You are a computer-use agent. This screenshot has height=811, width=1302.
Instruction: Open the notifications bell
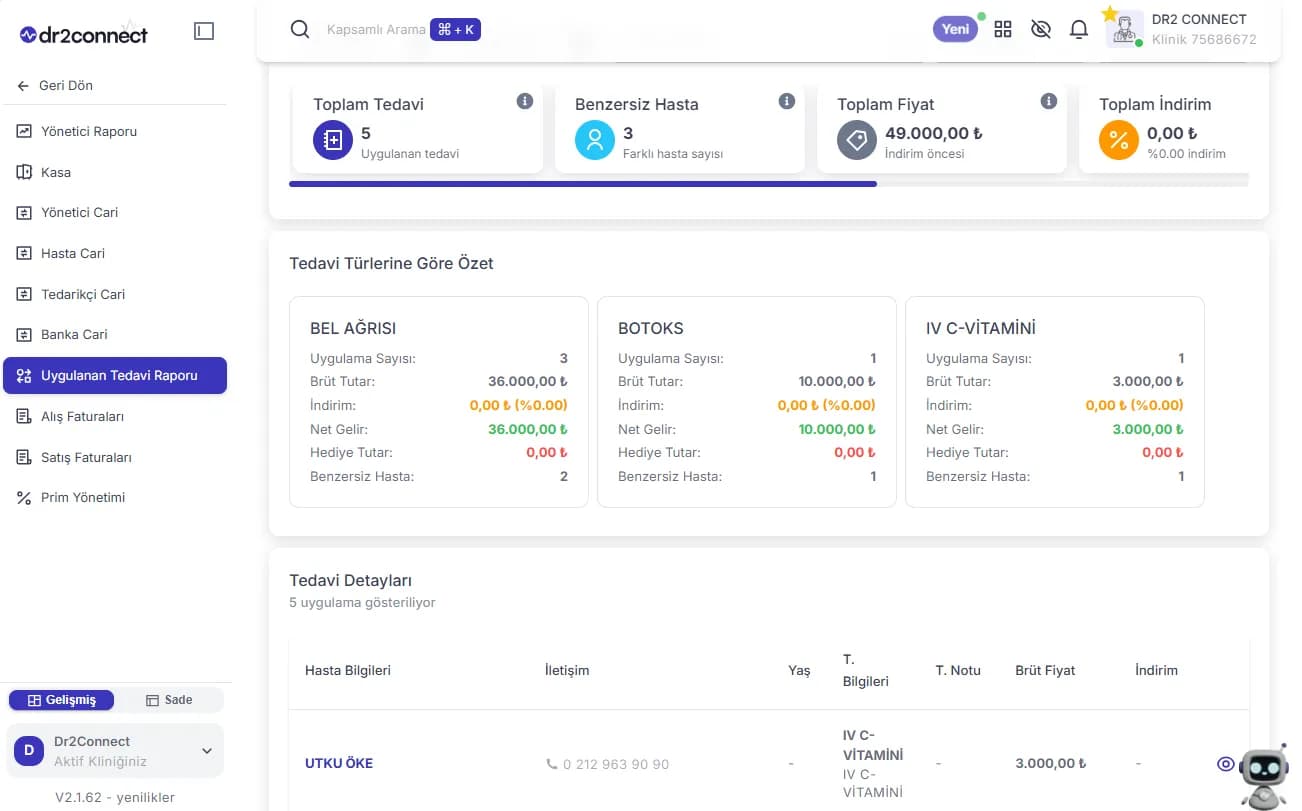[x=1079, y=29]
